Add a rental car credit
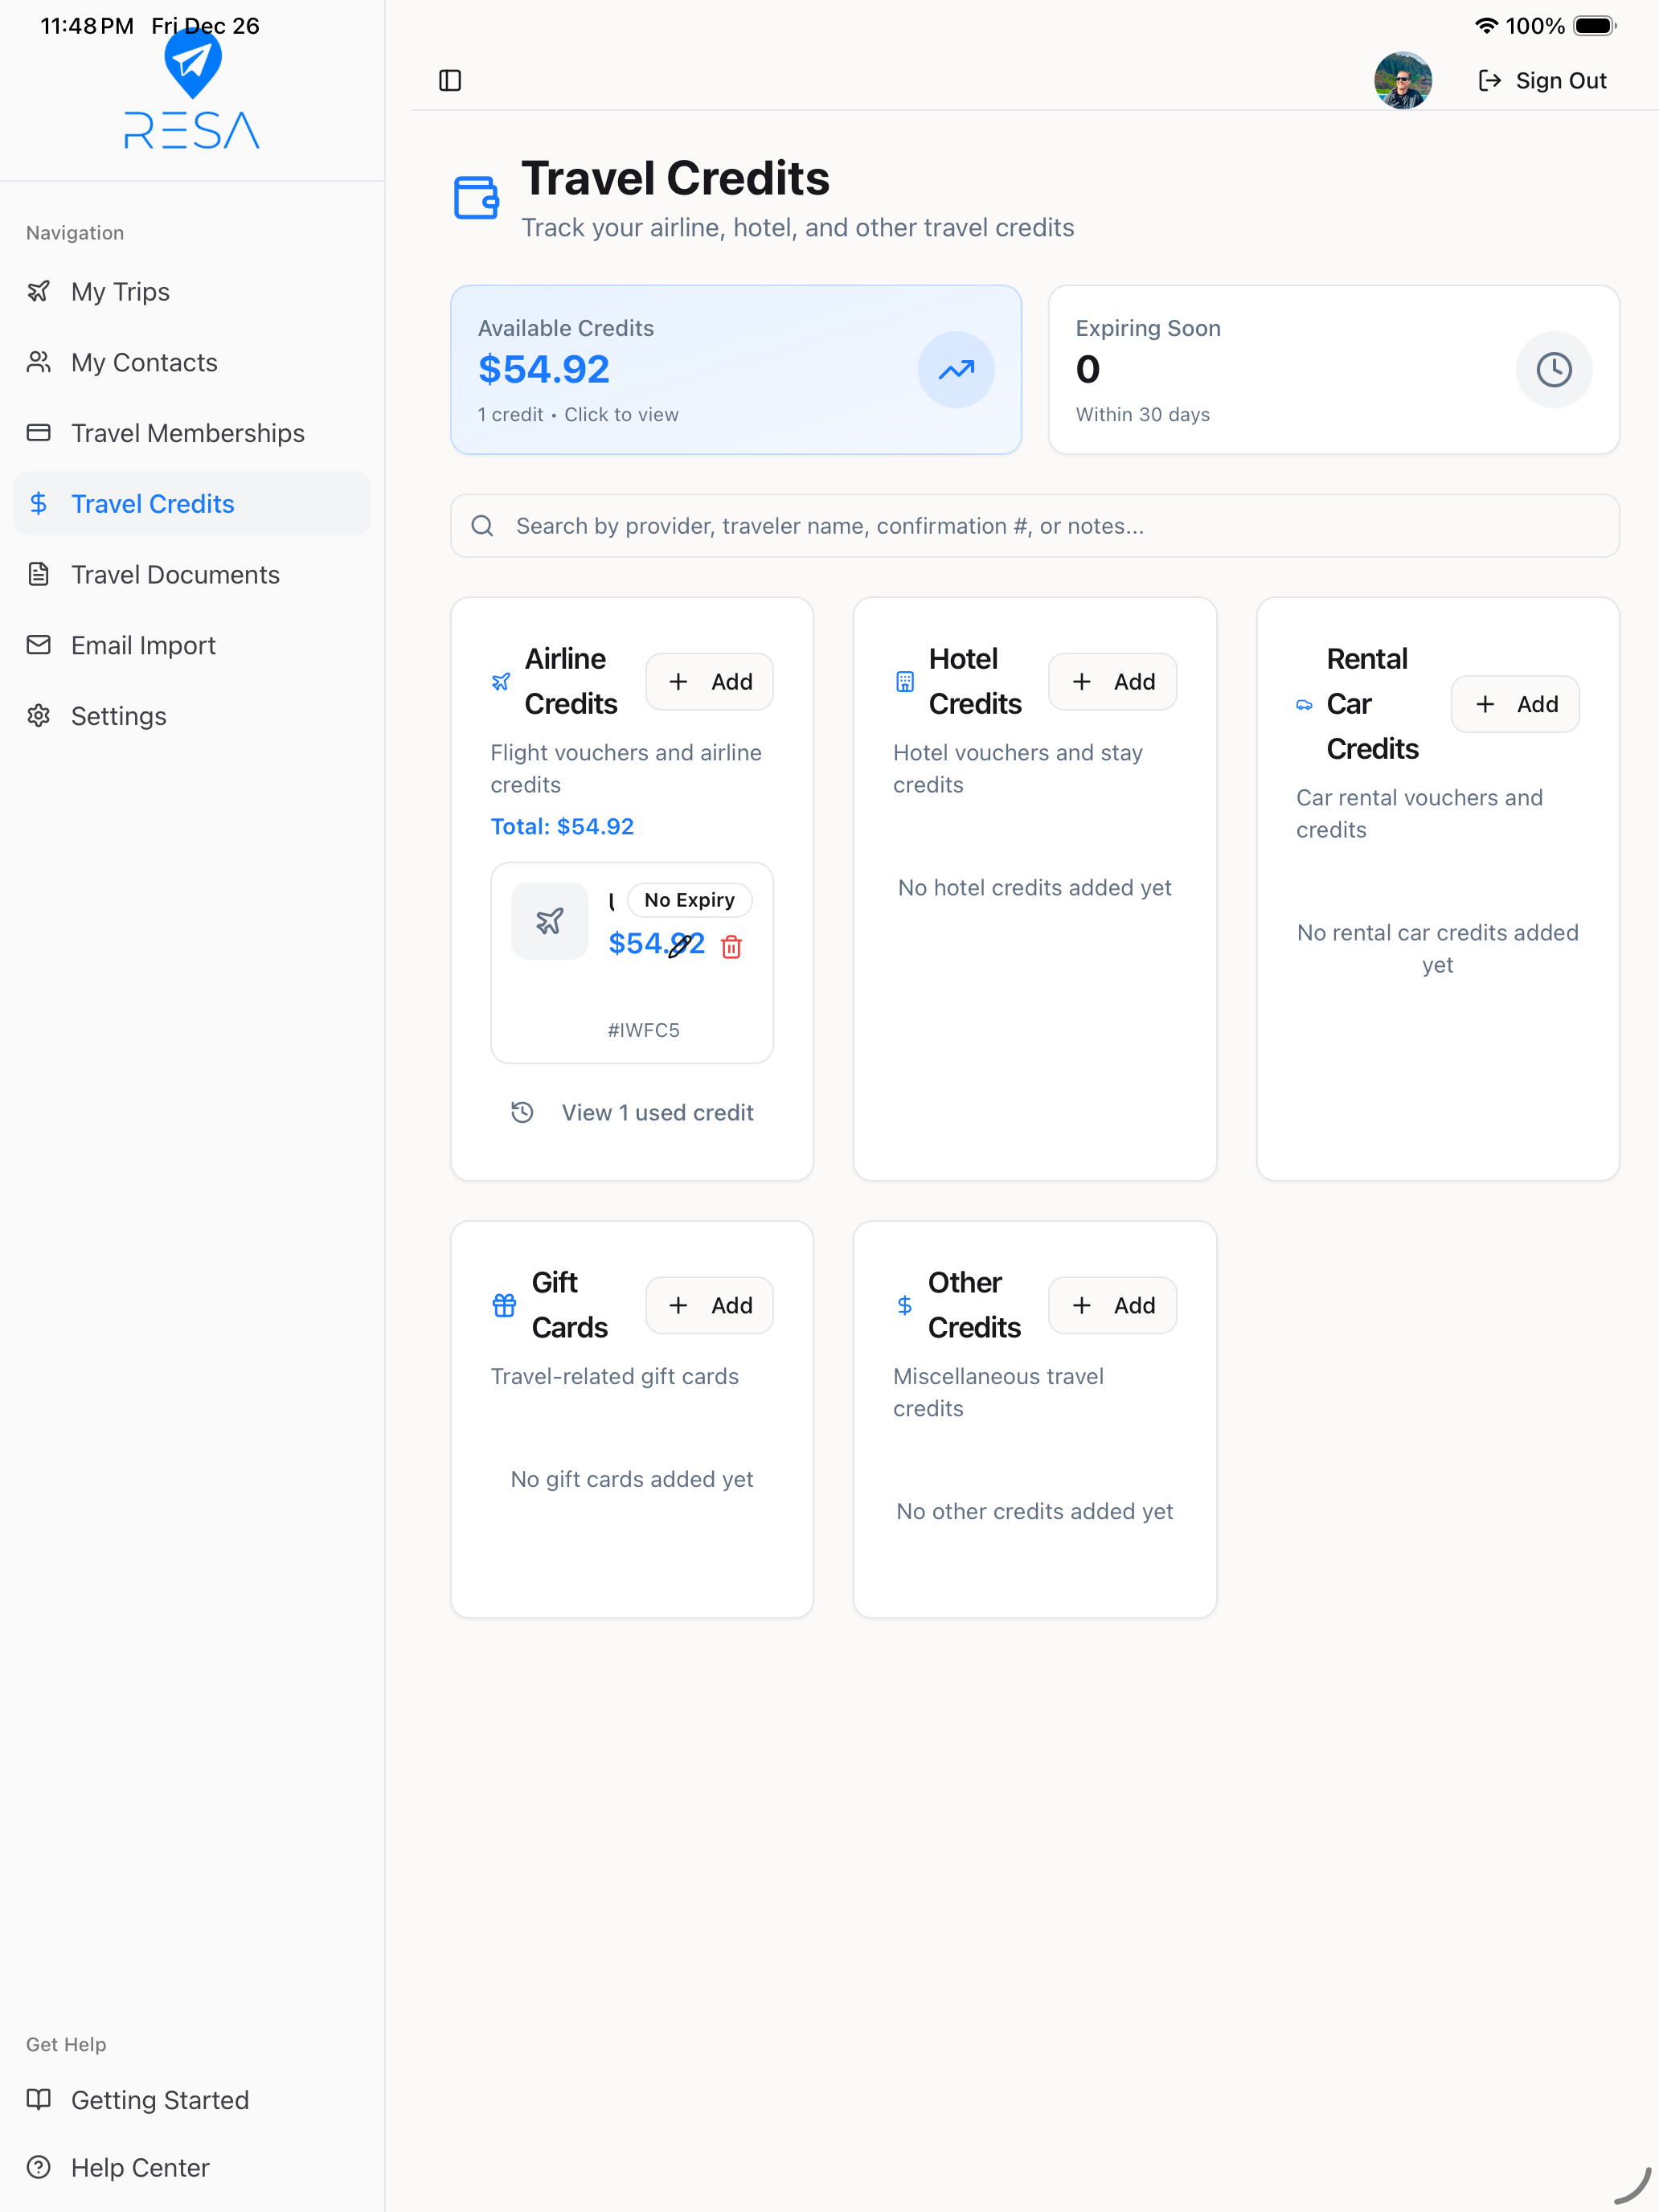1659x2212 pixels. tap(1516, 704)
